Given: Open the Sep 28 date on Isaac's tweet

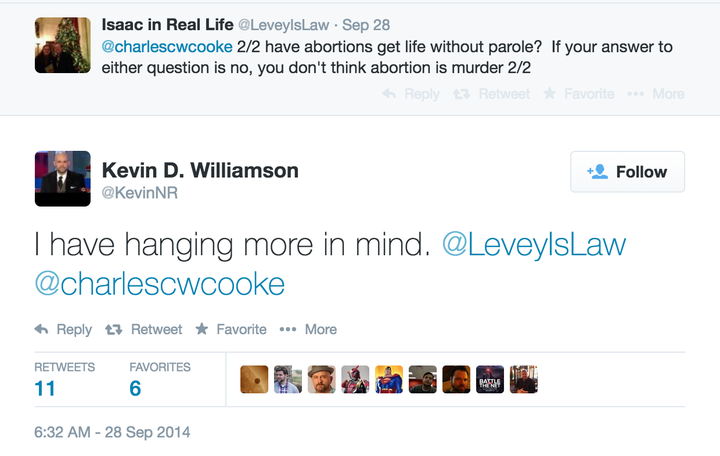Looking at the screenshot, I should [366, 25].
